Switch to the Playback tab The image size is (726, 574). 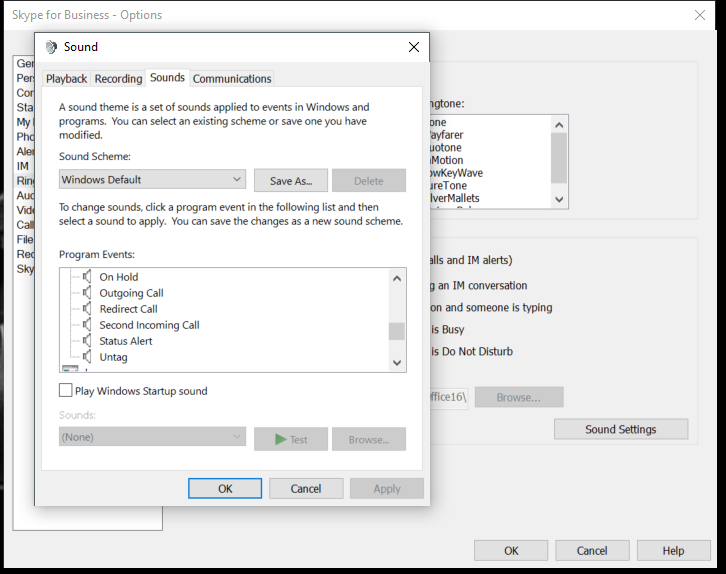(66, 79)
